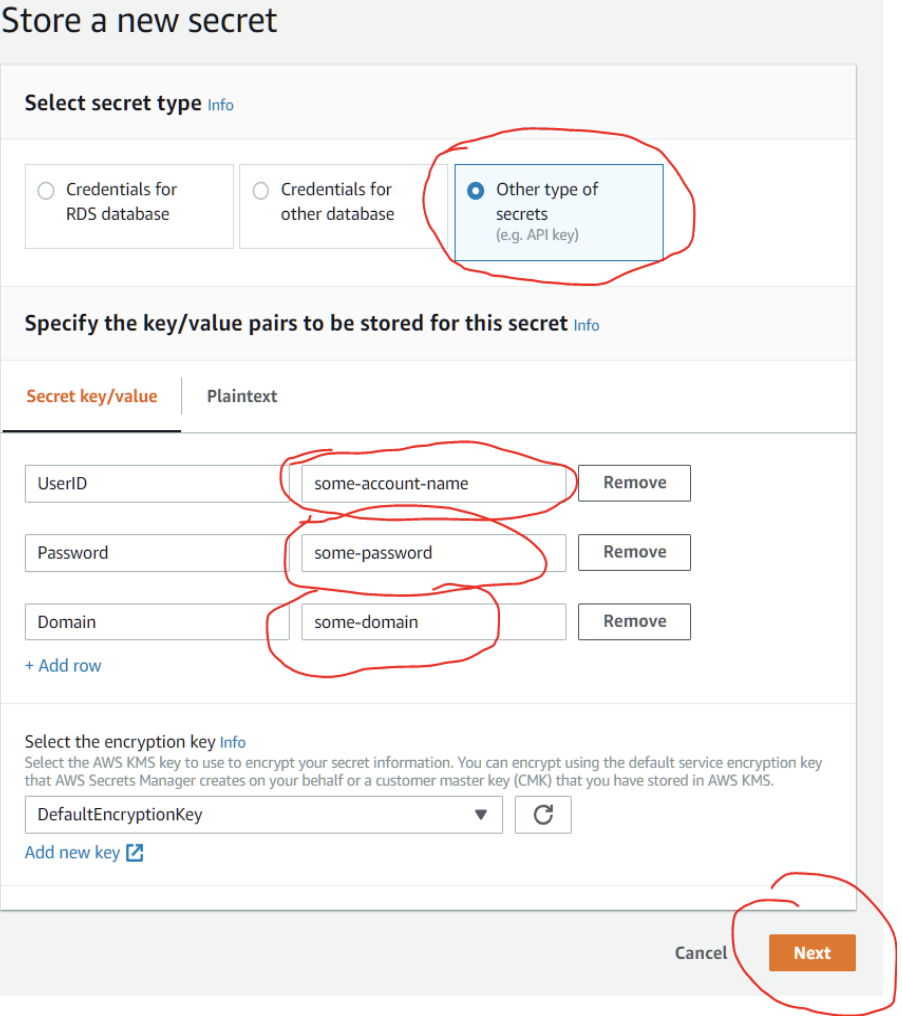Switch to the Plaintext tab
Screen dimensions: 902x1020
tap(242, 396)
